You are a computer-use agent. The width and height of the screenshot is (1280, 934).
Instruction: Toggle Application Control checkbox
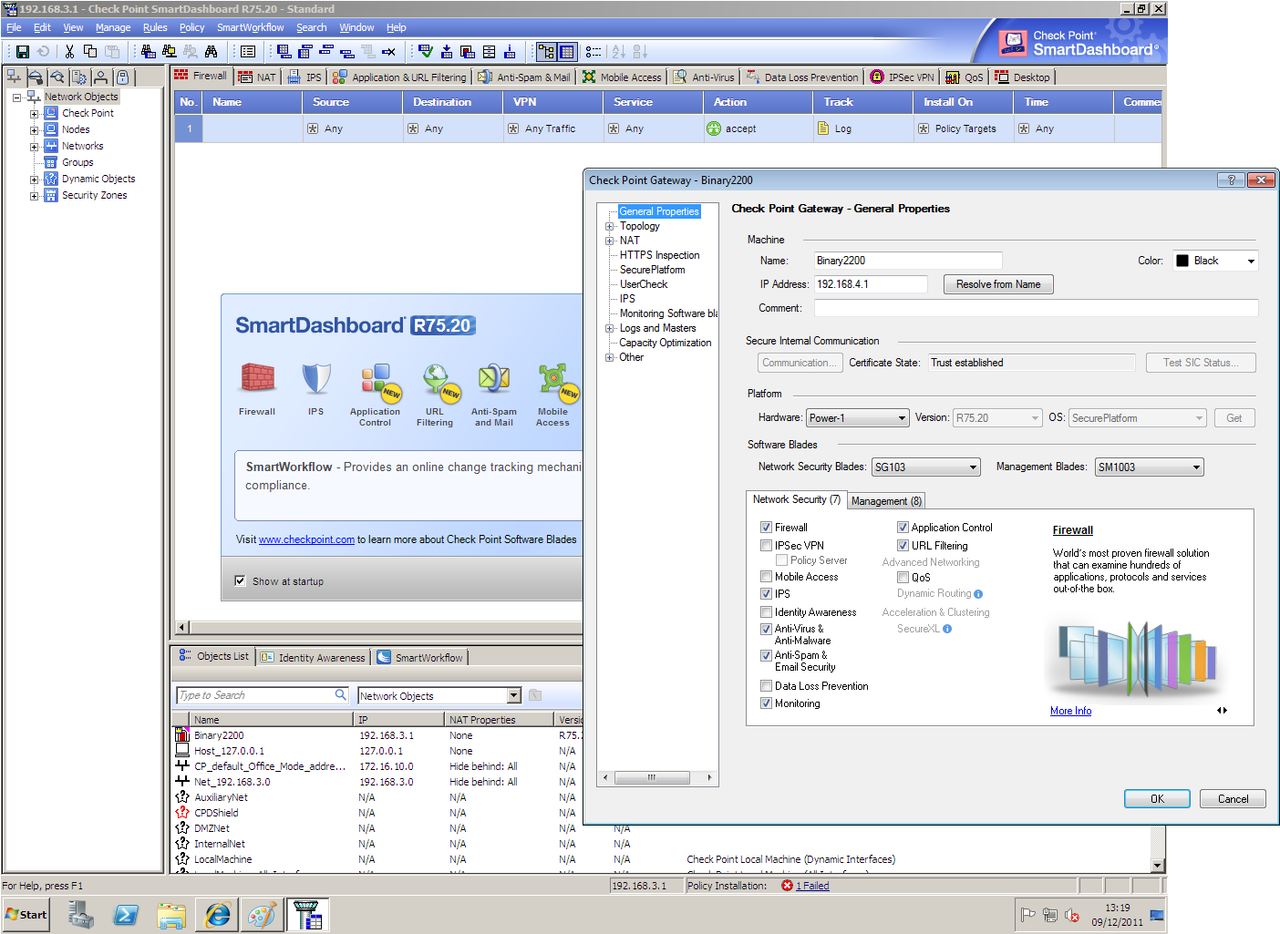(903, 527)
